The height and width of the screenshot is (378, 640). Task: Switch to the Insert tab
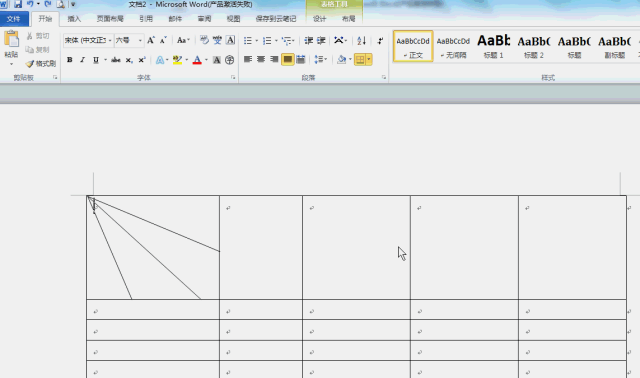74,19
